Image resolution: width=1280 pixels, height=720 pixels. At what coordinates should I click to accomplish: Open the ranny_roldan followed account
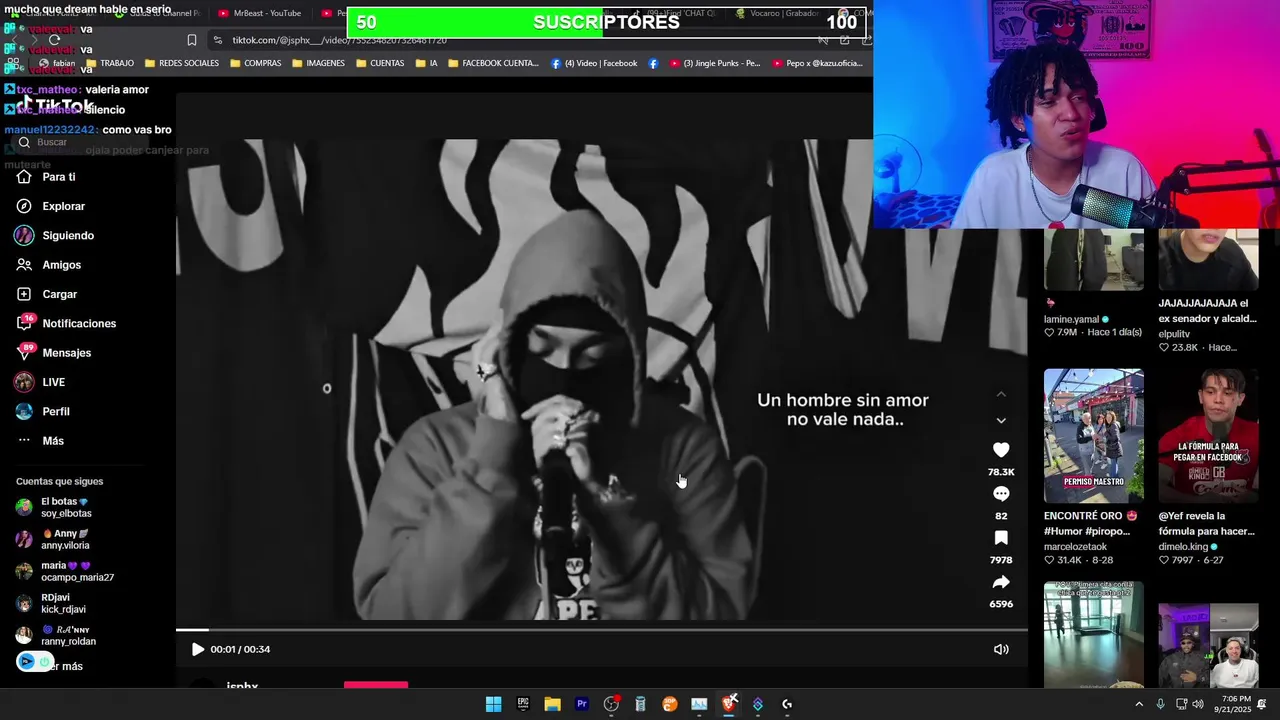(56, 636)
